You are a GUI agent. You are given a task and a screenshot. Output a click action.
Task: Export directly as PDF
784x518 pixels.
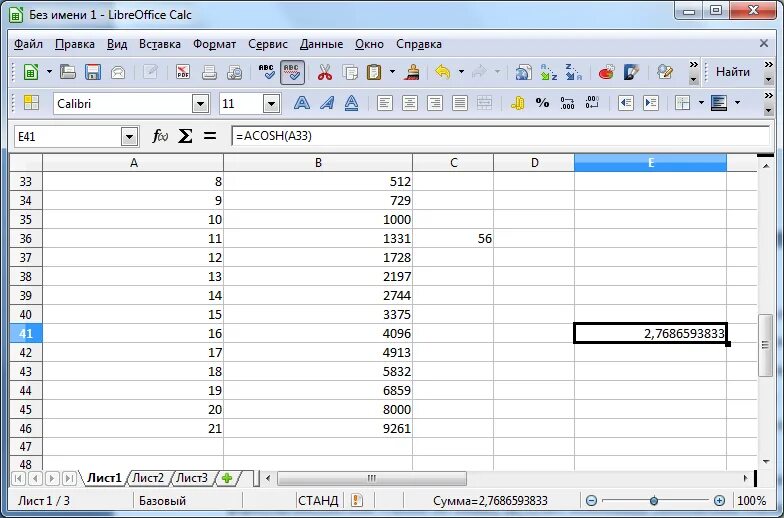click(183, 72)
